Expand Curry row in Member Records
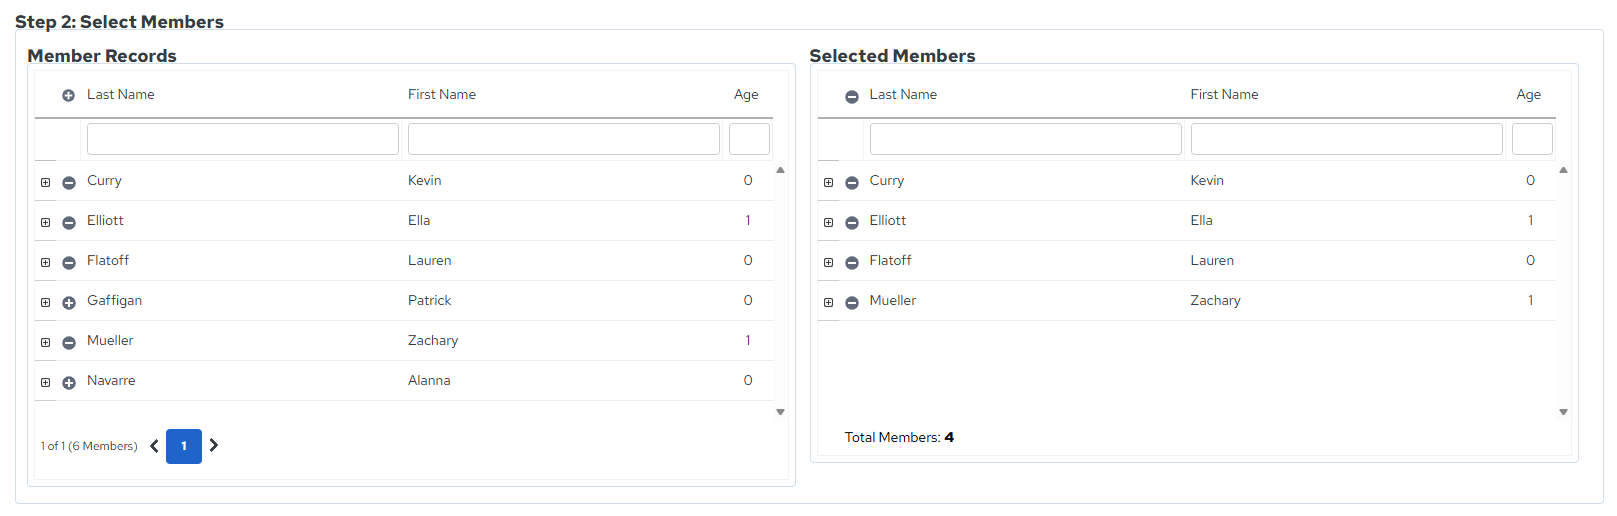The image size is (1617, 516). tap(45, 183)
